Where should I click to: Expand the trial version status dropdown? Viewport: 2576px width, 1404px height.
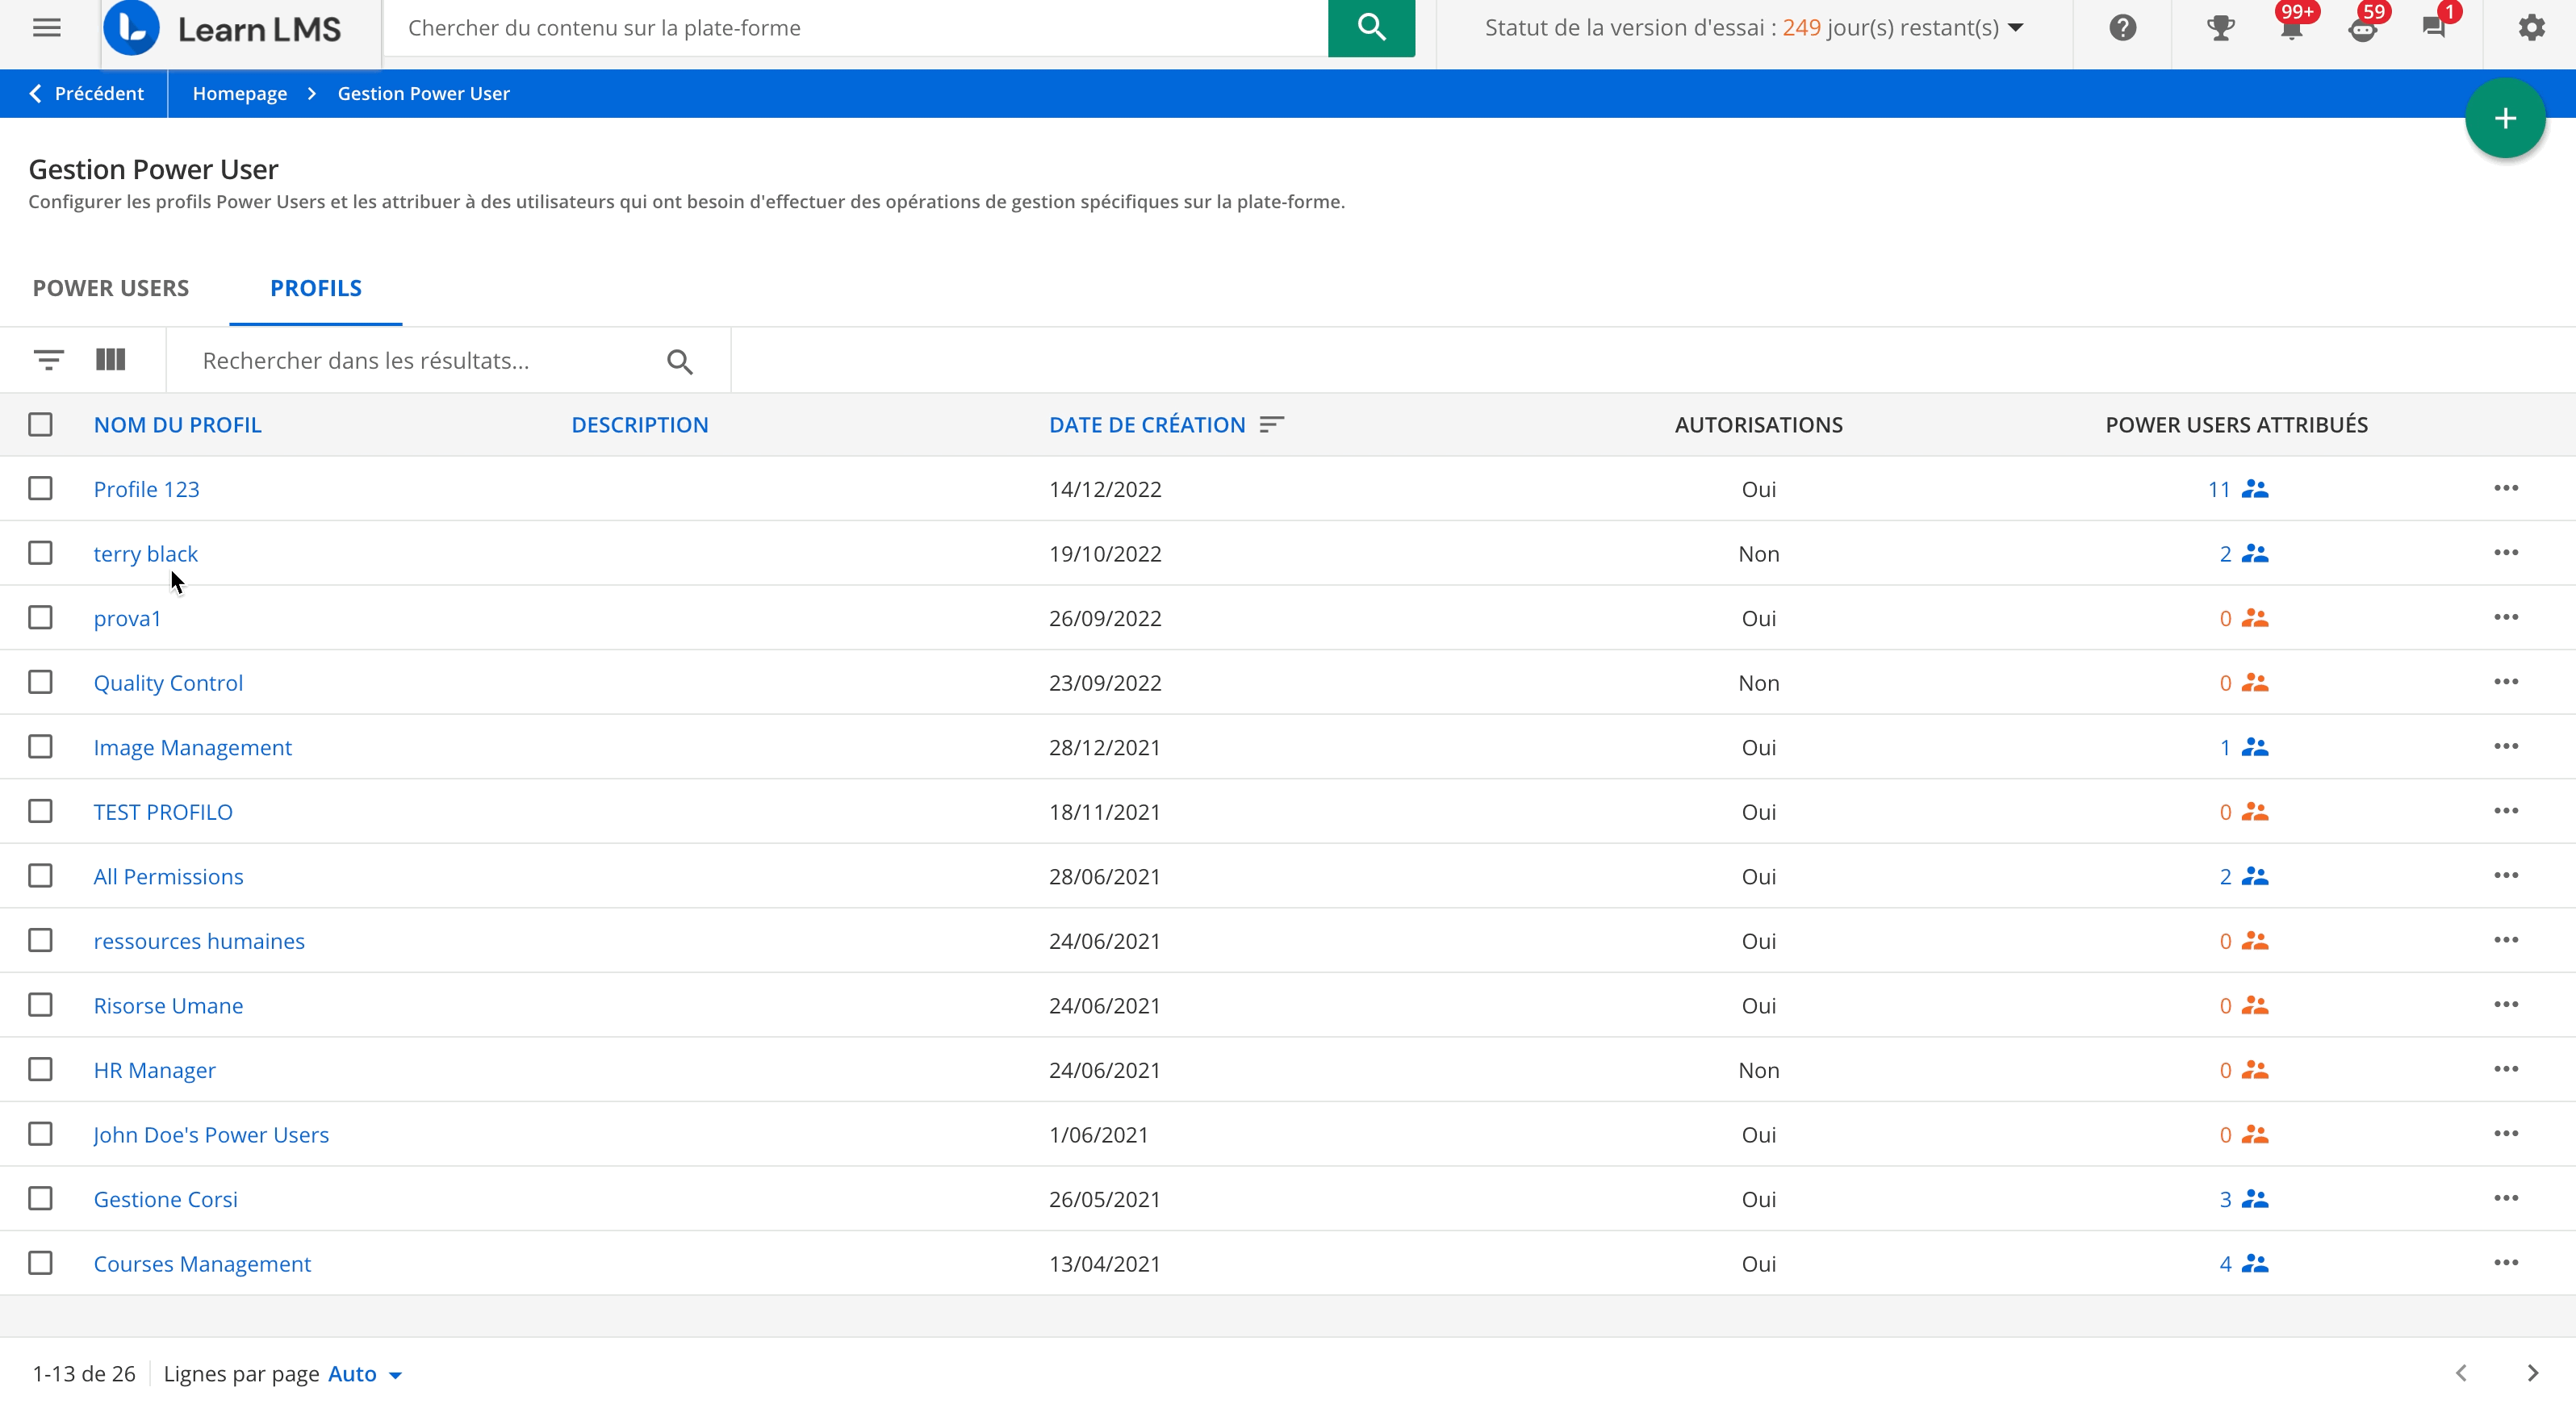(1754, 28)
